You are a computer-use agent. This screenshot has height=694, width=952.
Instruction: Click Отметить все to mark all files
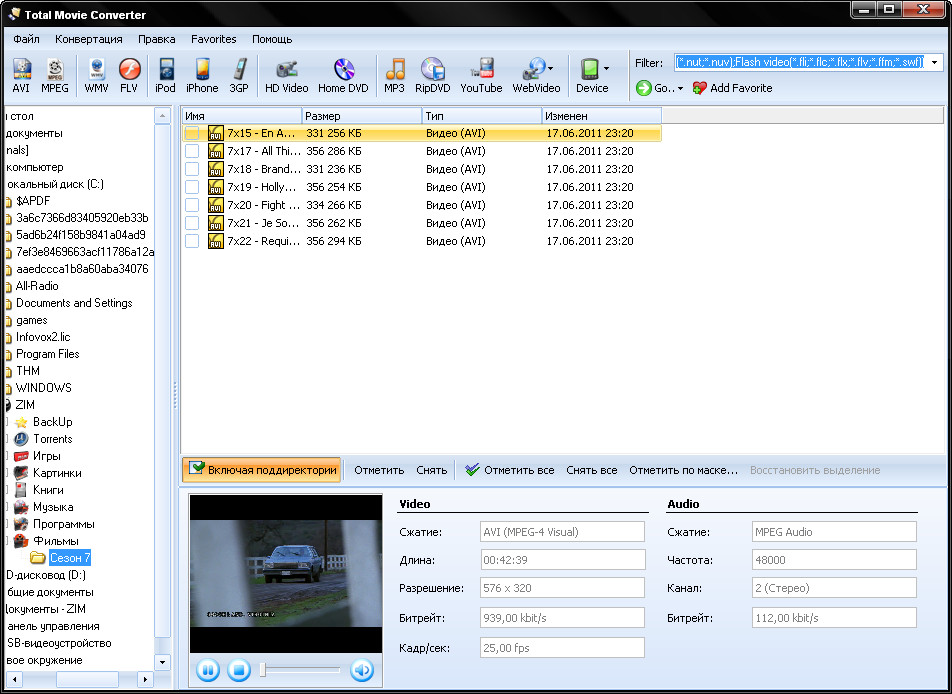(510, 470)
